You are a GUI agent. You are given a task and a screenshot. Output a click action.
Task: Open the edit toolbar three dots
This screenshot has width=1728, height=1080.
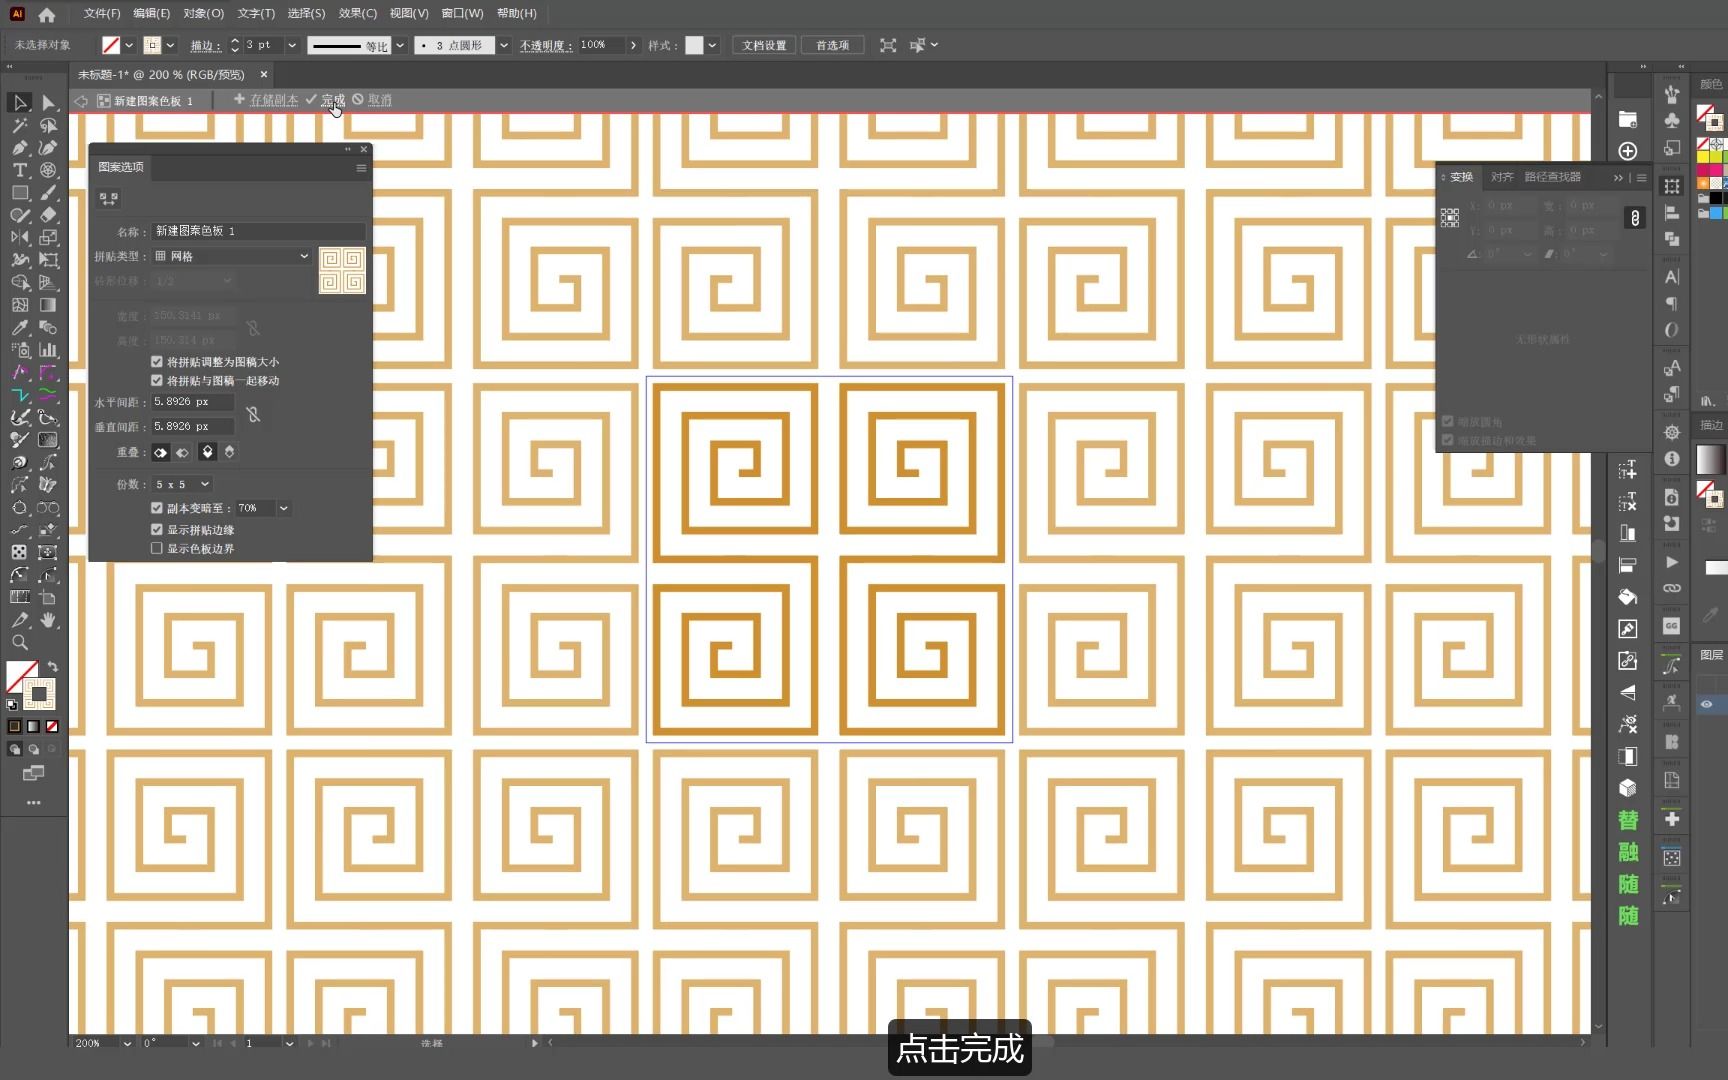point(33,803)
